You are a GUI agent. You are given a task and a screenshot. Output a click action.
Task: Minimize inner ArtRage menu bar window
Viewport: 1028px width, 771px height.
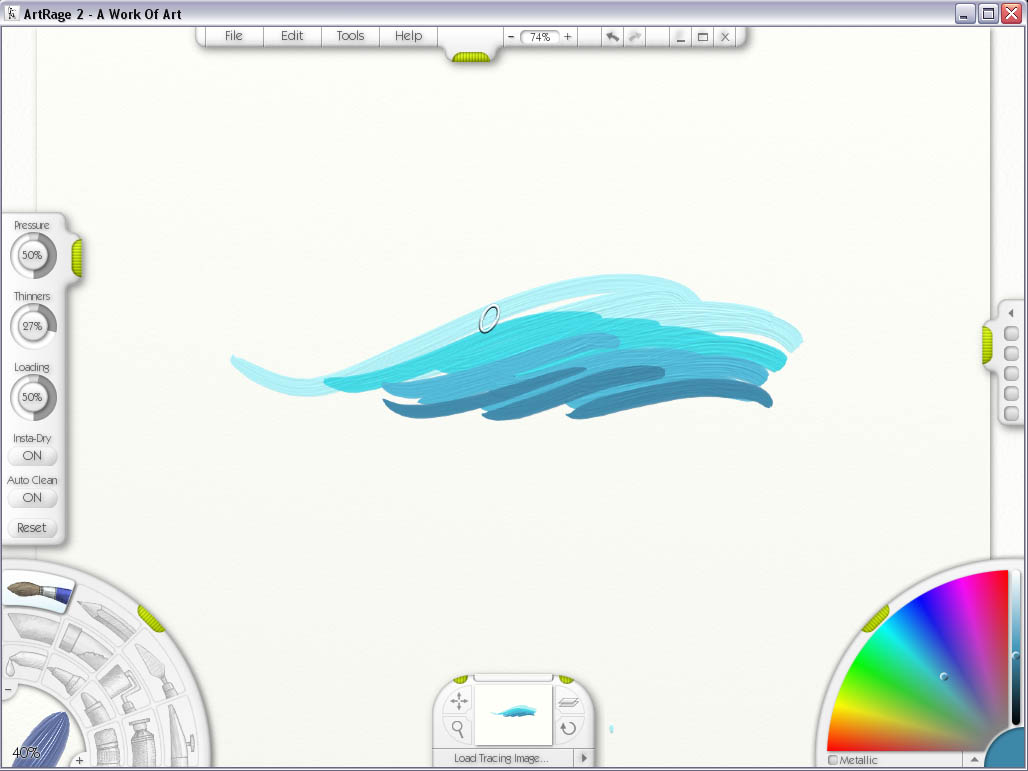click(x=681, y=37)
